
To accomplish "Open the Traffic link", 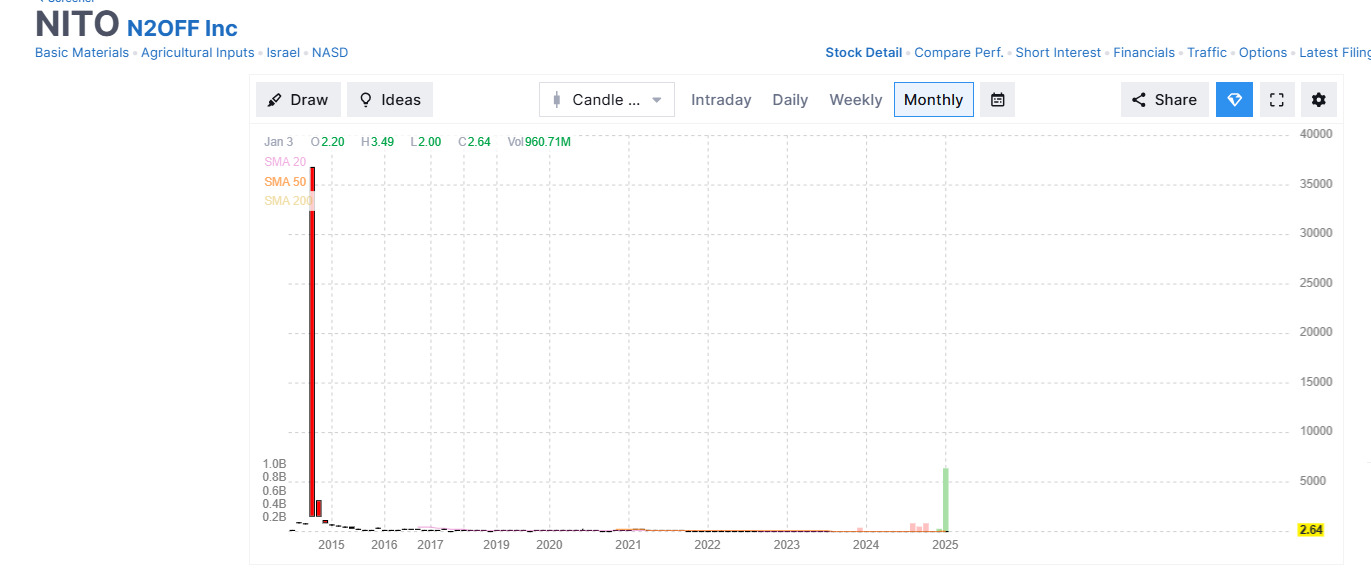I will (1207, 53).
